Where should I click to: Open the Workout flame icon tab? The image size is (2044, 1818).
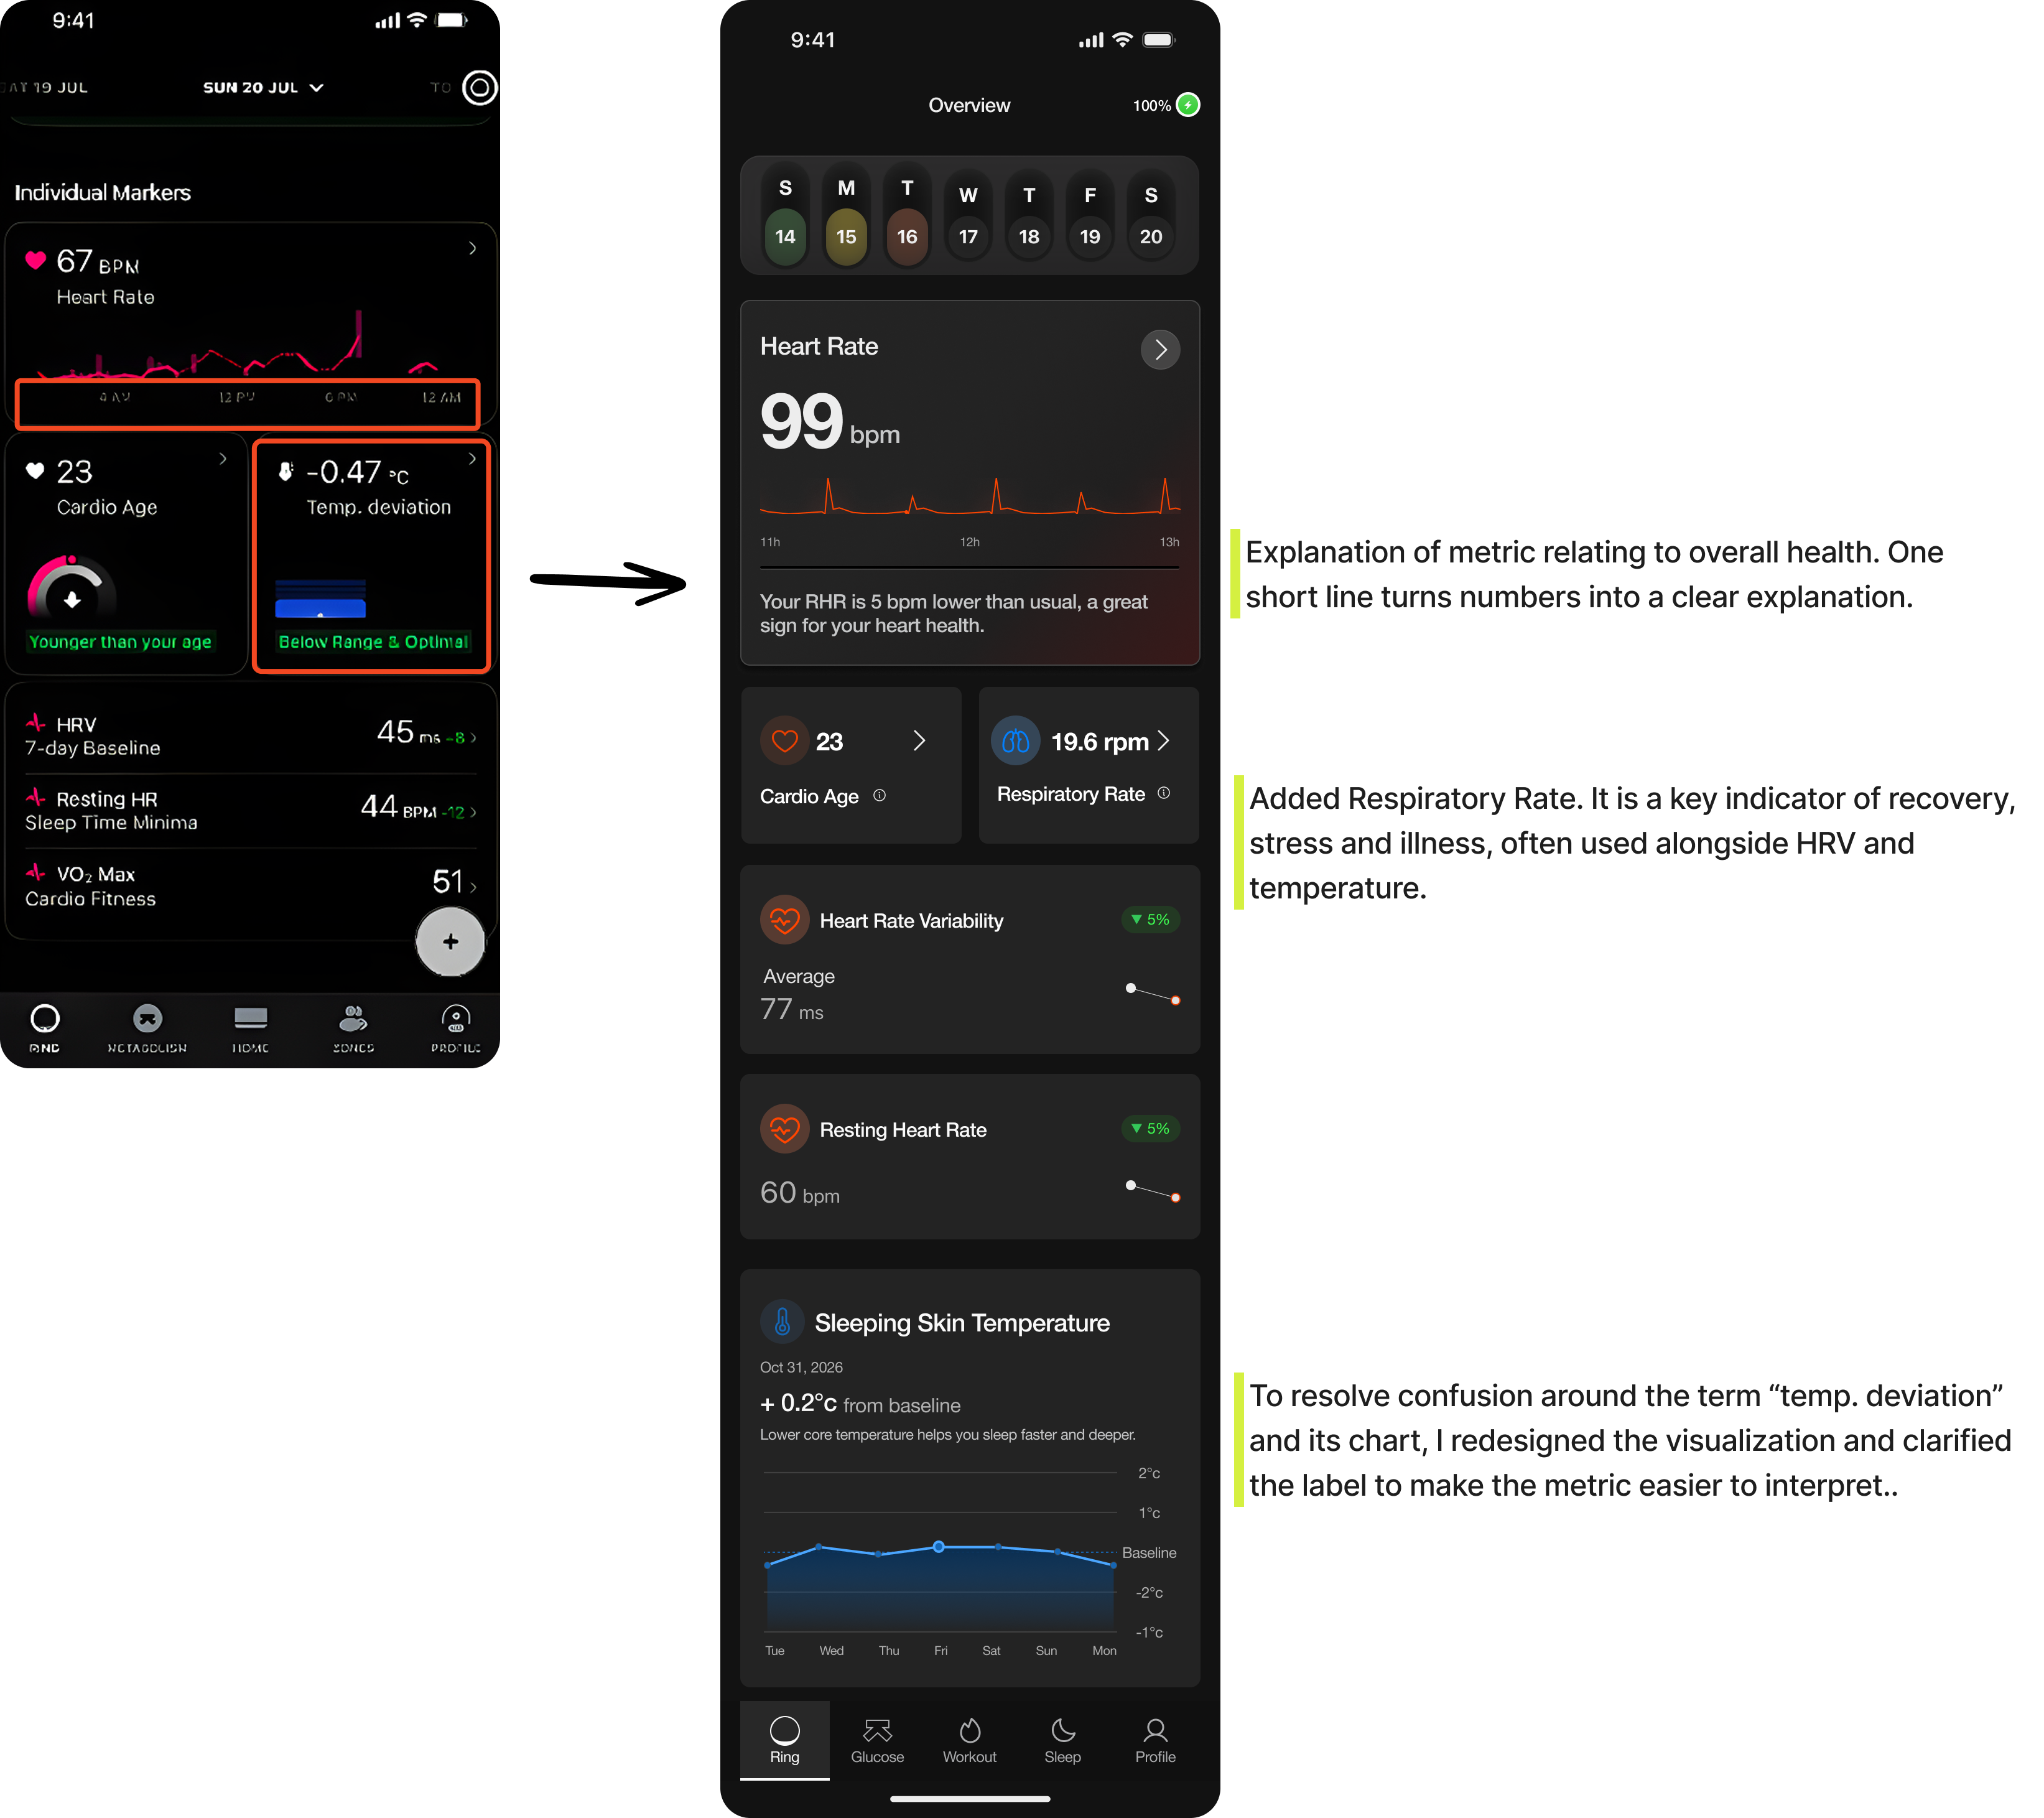(x=969, y=1731)
